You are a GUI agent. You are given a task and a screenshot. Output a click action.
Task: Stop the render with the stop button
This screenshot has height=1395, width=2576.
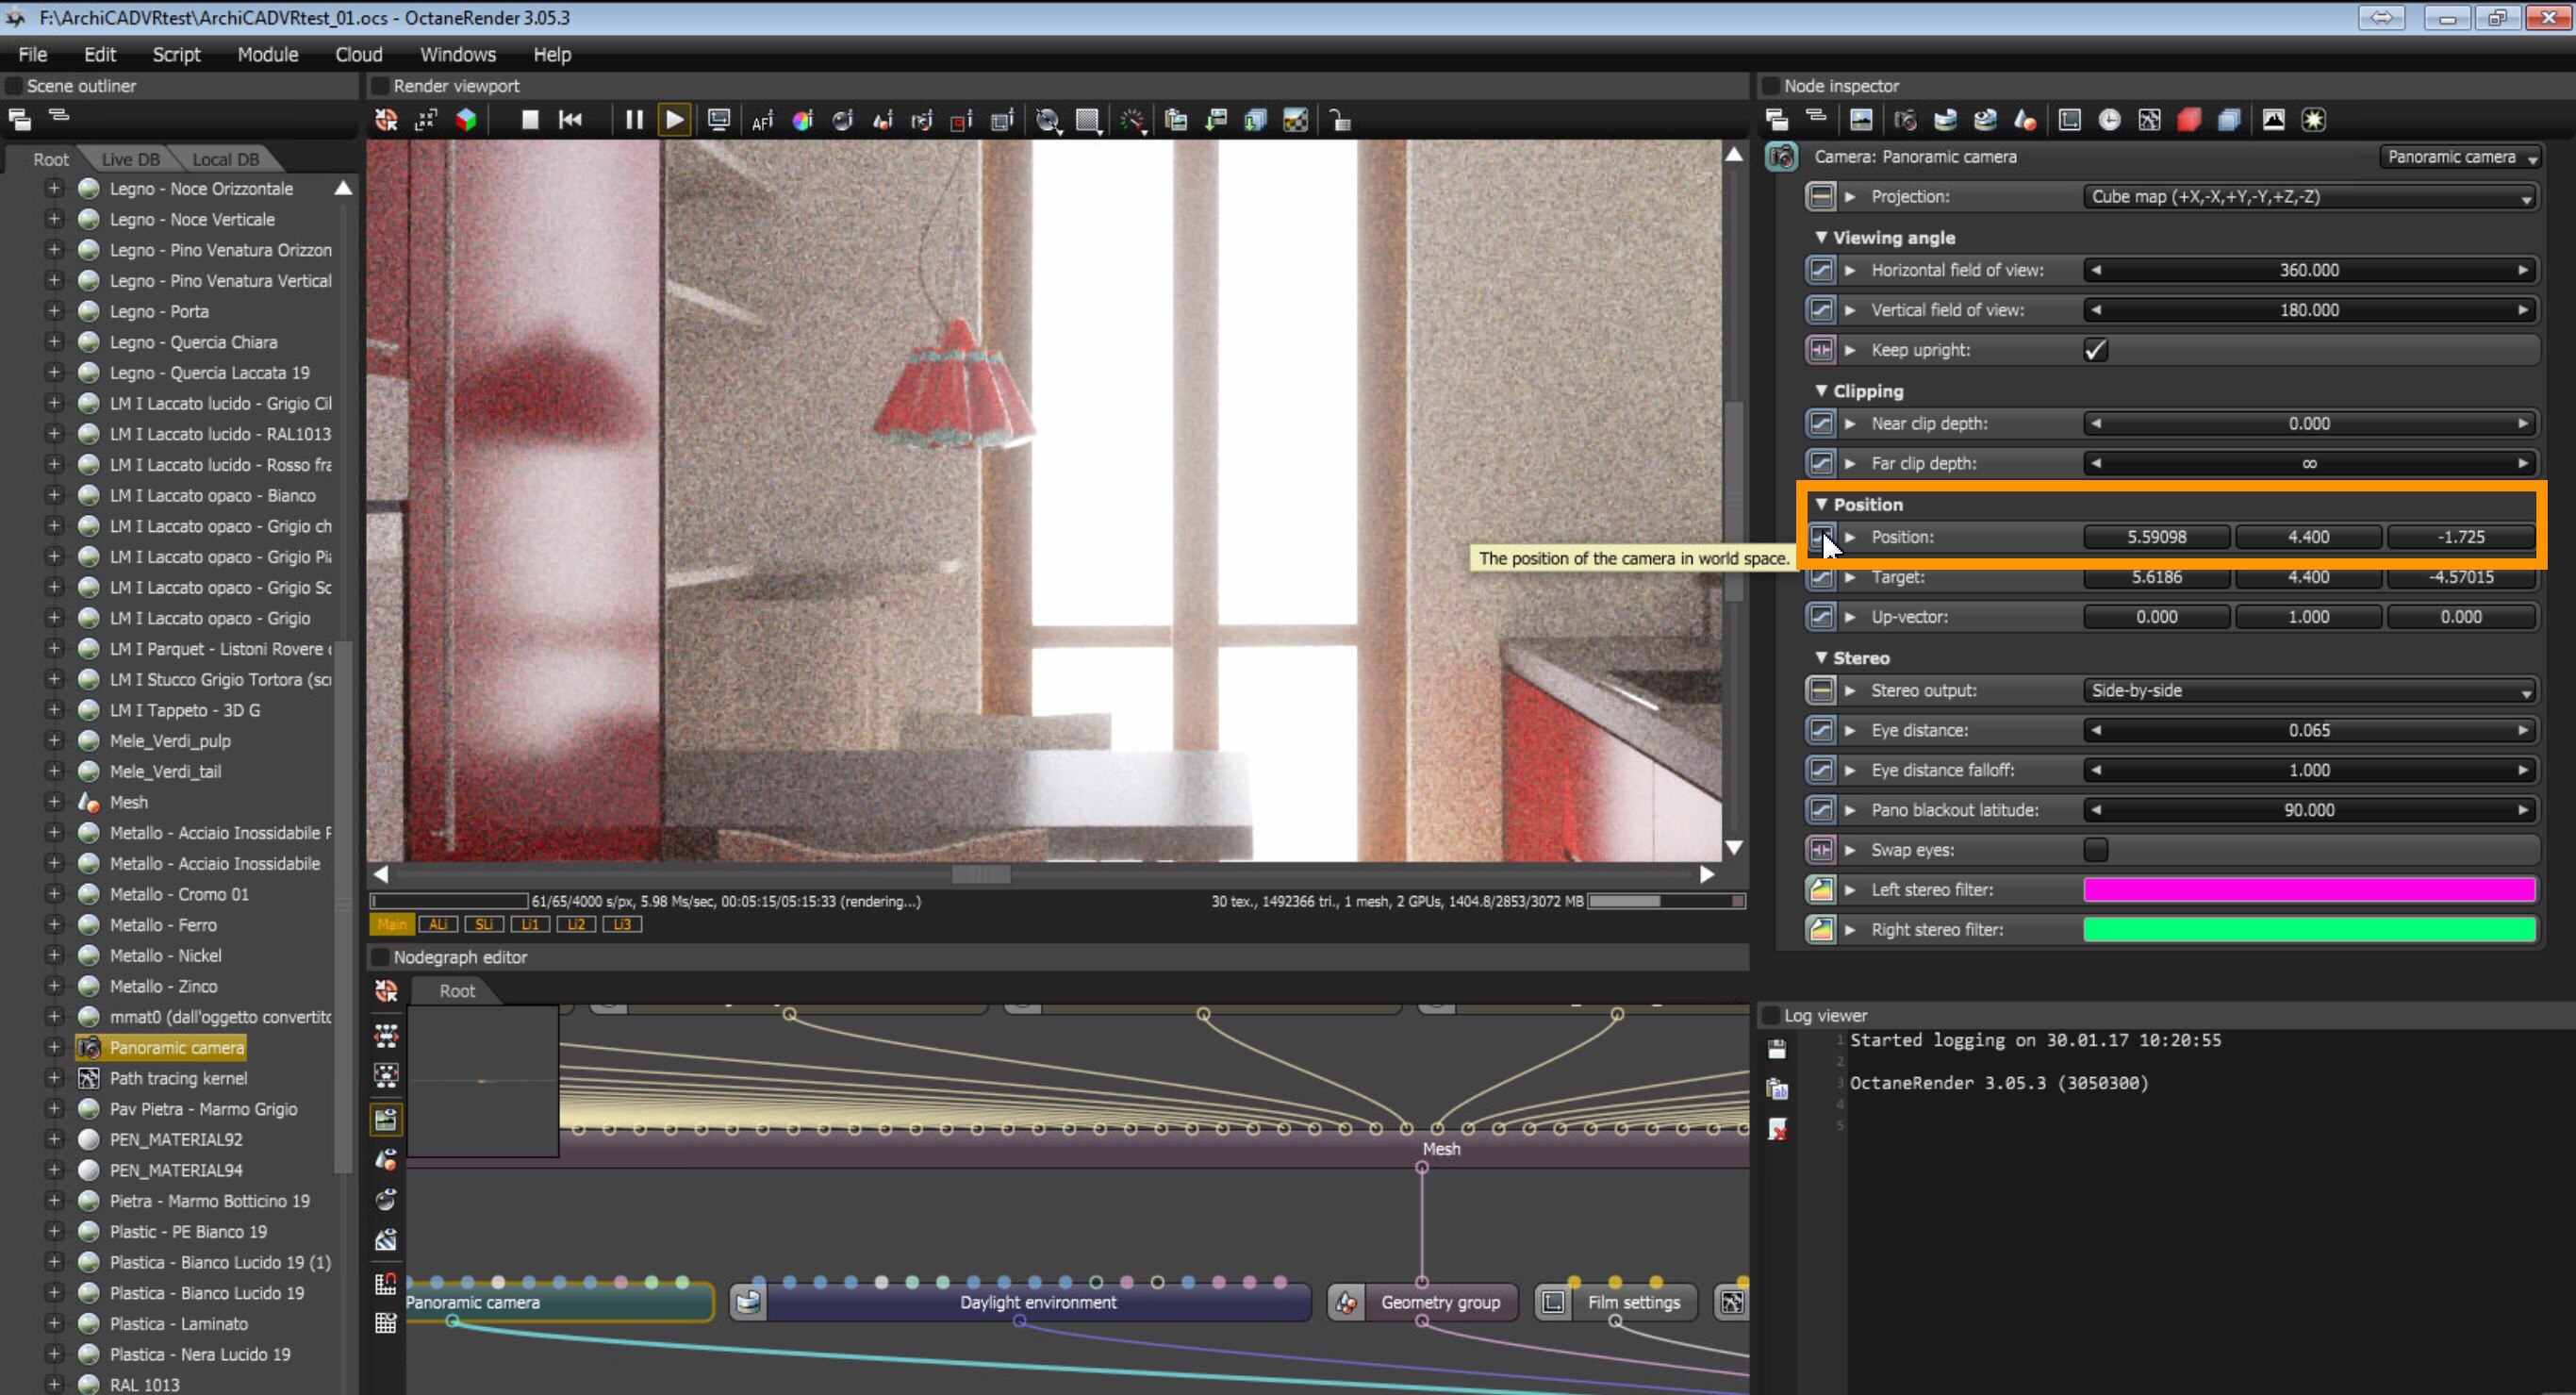click(x=530, y=120)
